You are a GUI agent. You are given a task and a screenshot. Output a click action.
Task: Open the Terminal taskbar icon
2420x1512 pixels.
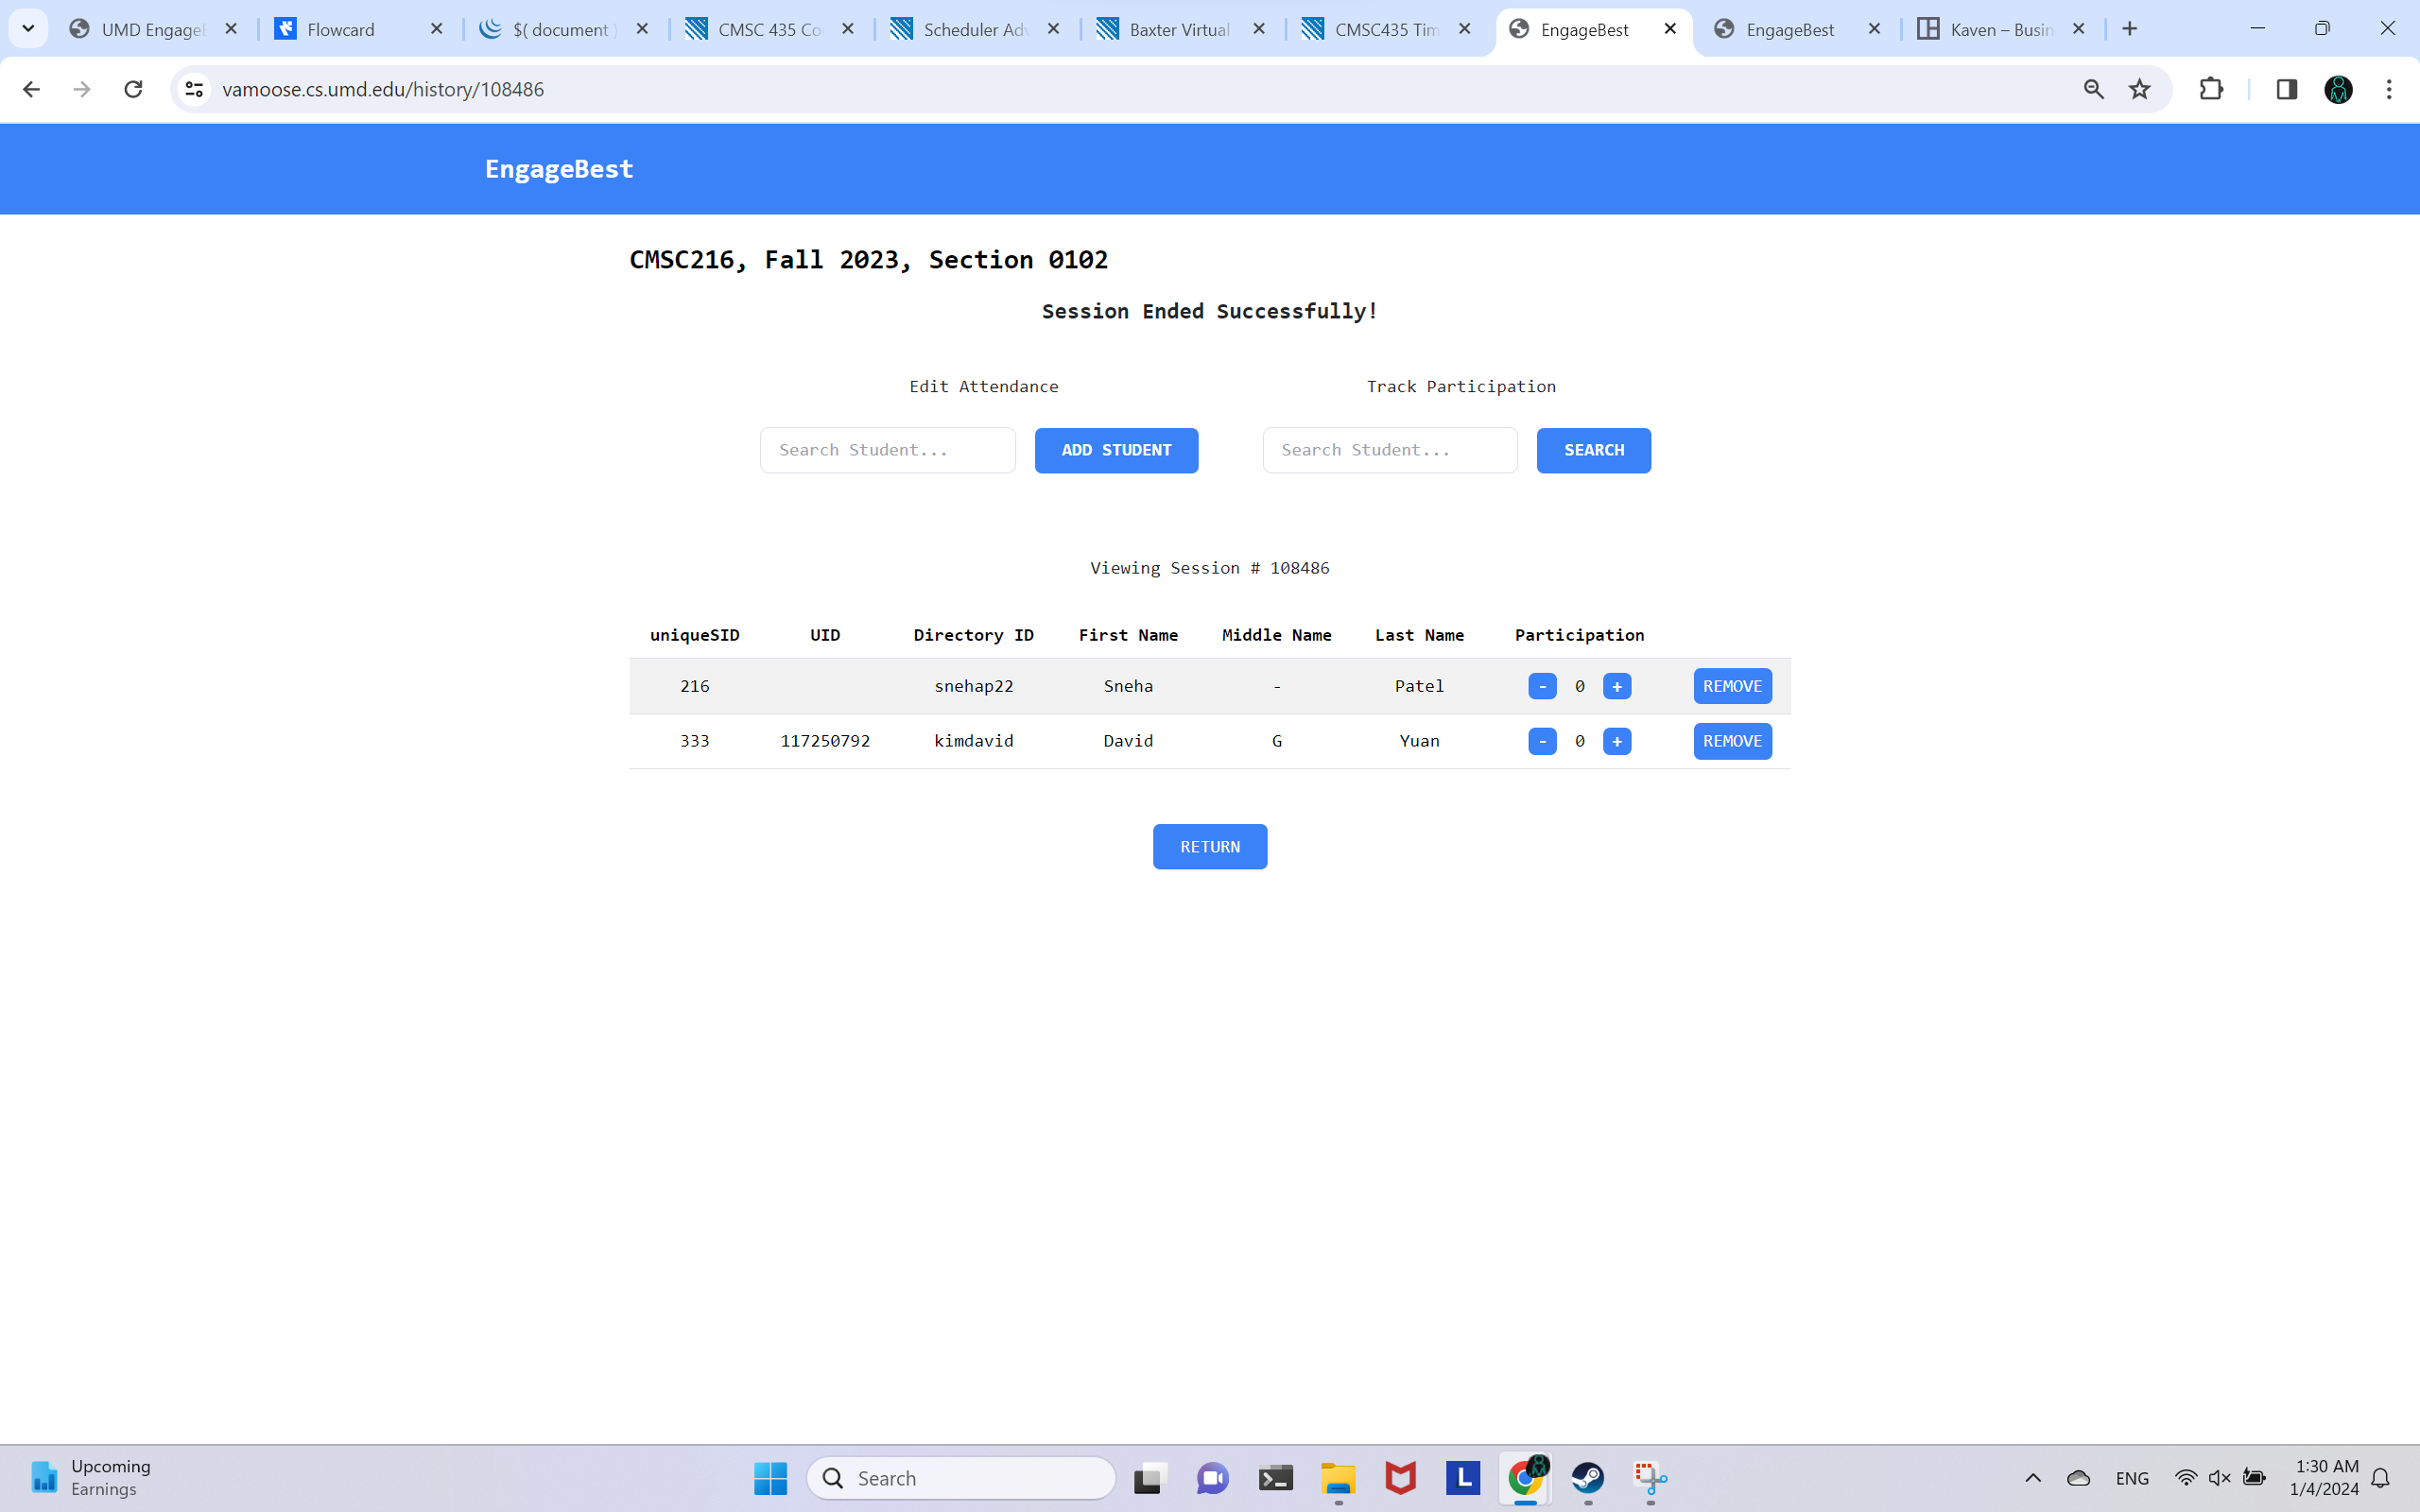1275,1478
